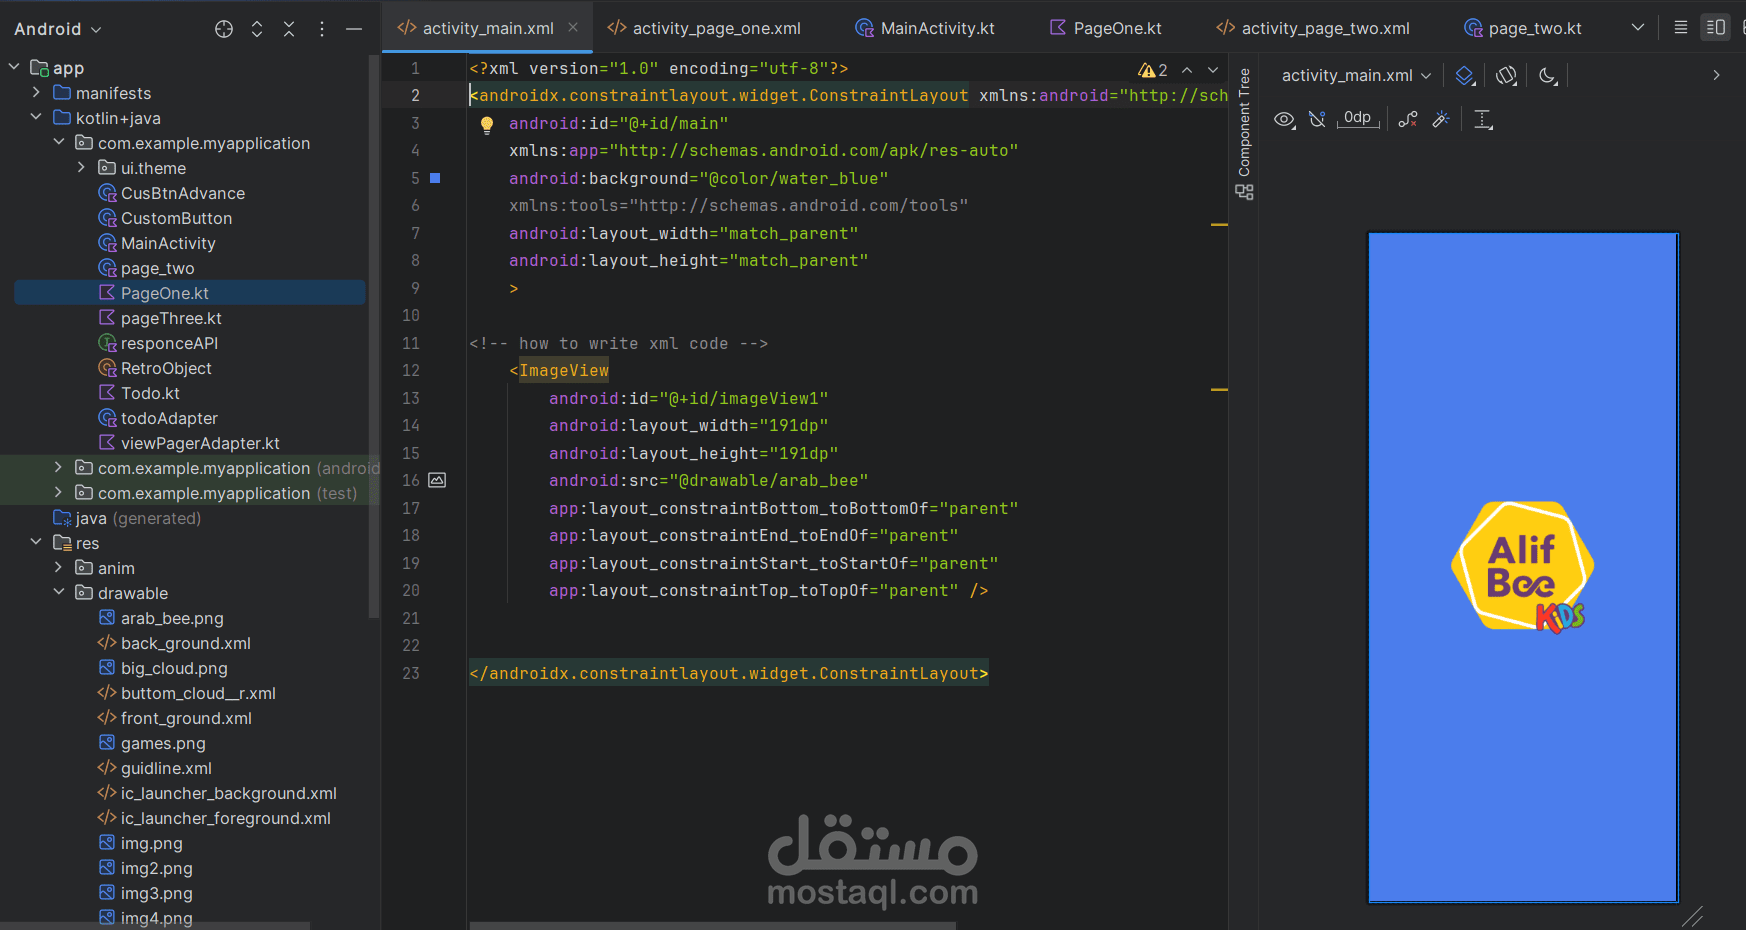Clear all constraints in layout
The width and height of the screenshot is (1746, 930).
point(1408,120)
